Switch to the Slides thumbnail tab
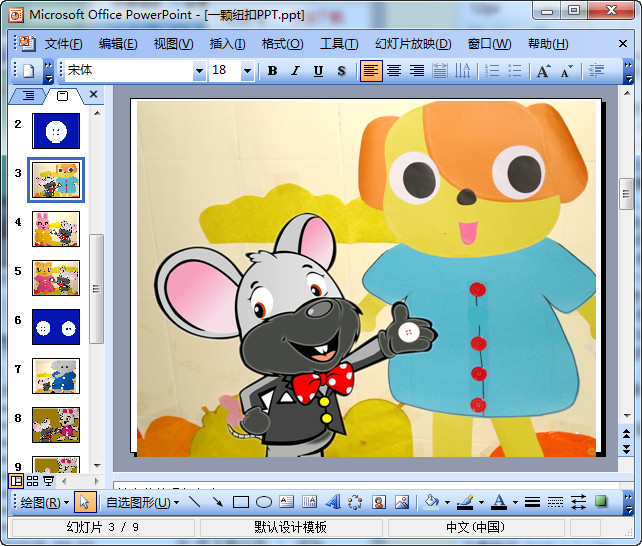Image resolution: width=642 pixels, height=546 pixels. pos(63,96)
